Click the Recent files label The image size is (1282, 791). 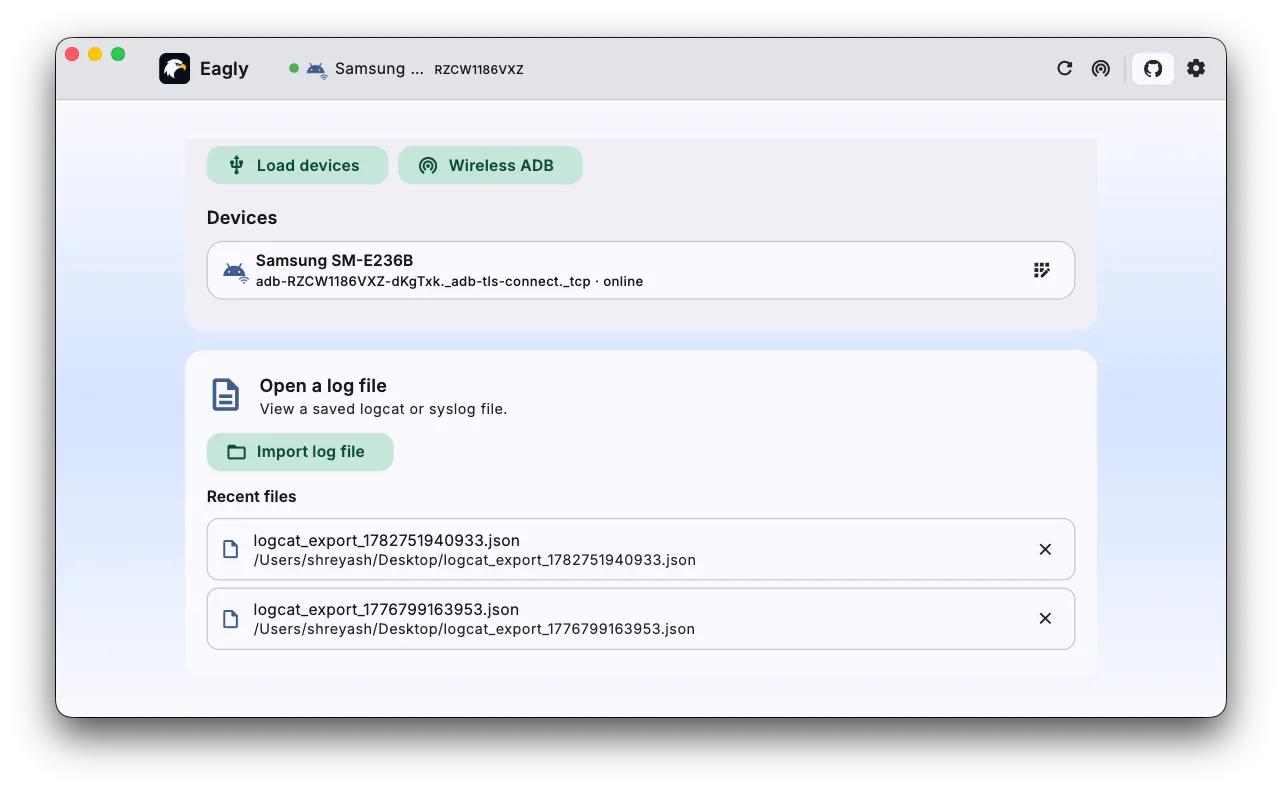coord(252,497)
